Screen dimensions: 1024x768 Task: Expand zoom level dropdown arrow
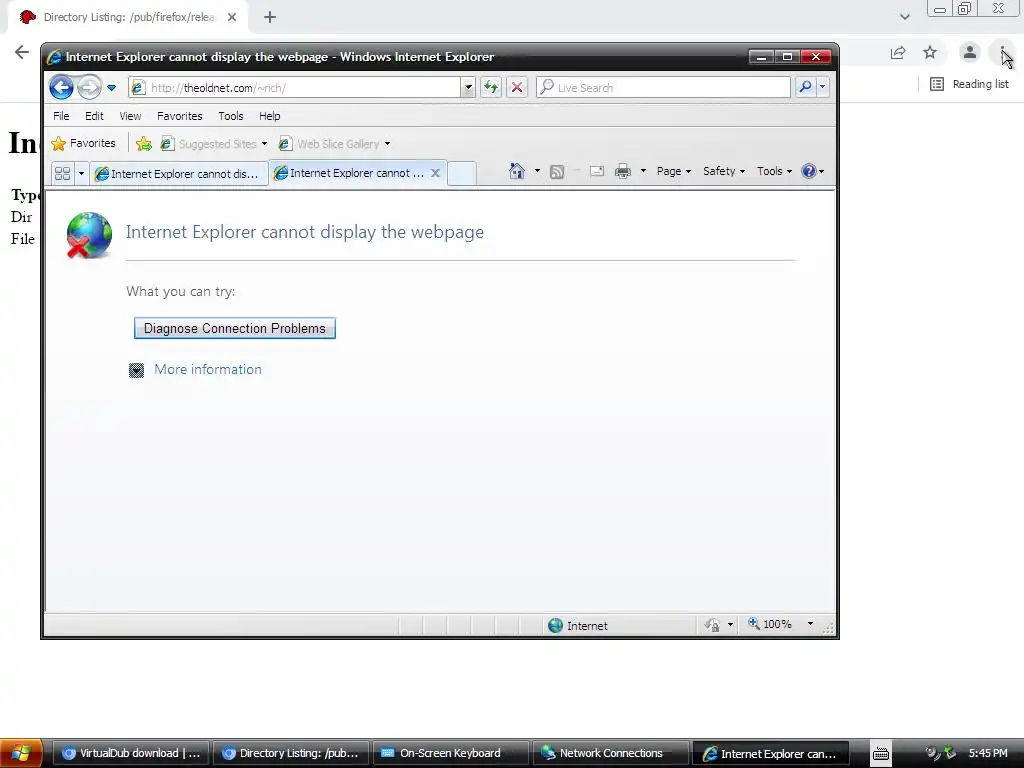810,624
